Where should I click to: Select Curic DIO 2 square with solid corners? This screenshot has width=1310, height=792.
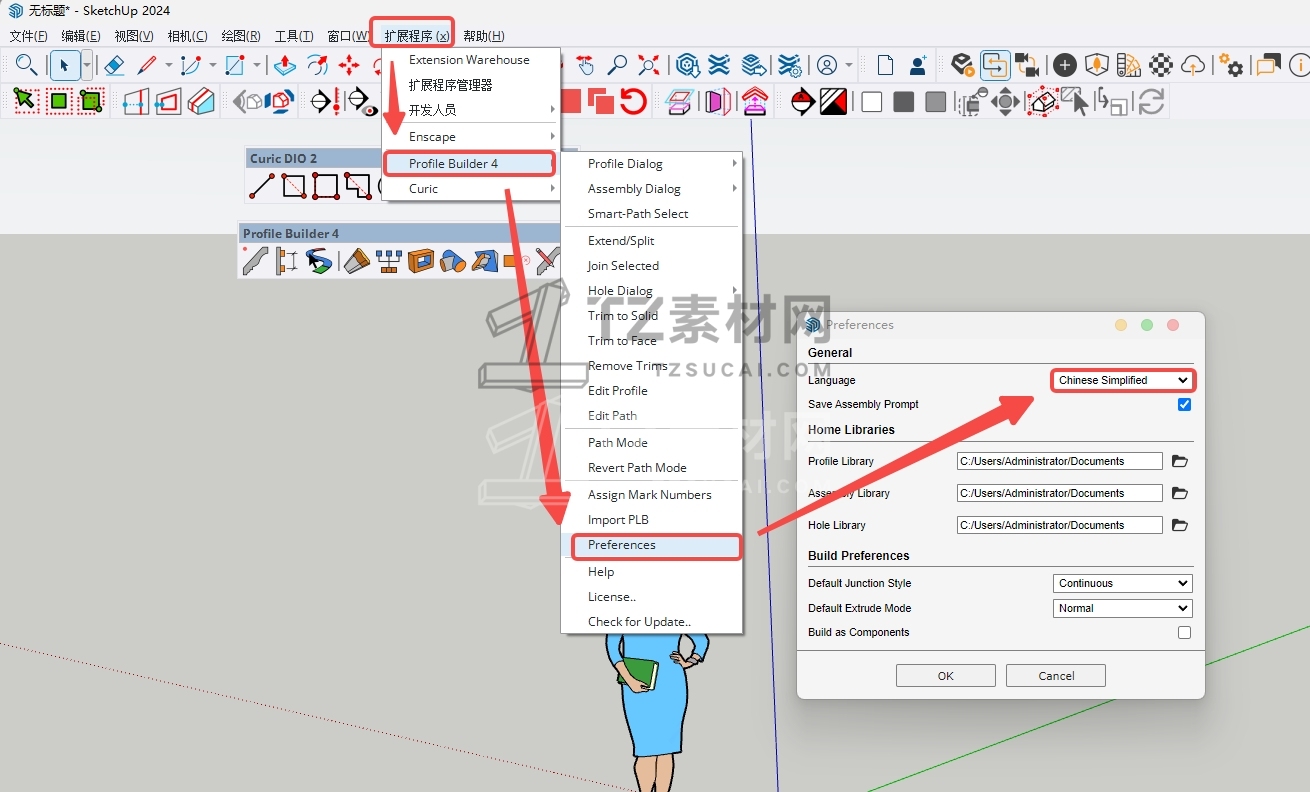pos(326,186)
